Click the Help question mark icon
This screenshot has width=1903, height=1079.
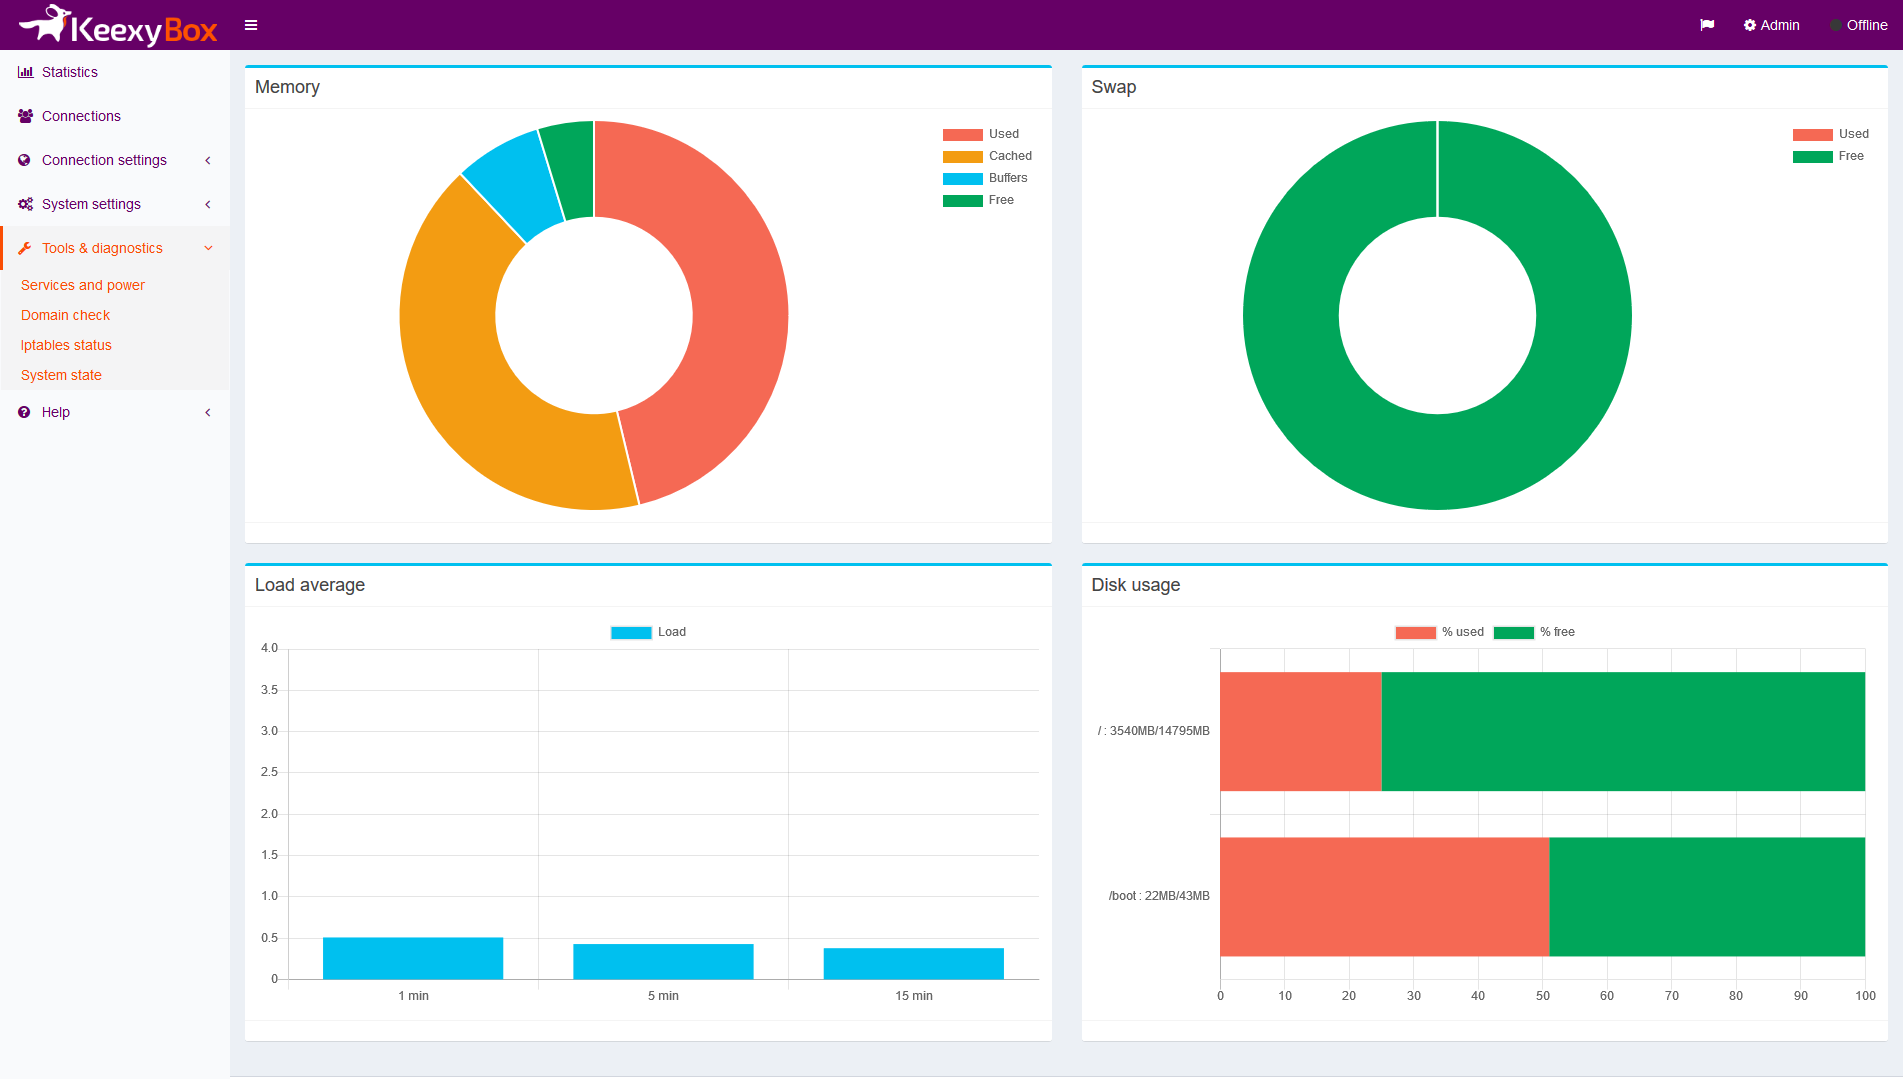coord(25,412)
